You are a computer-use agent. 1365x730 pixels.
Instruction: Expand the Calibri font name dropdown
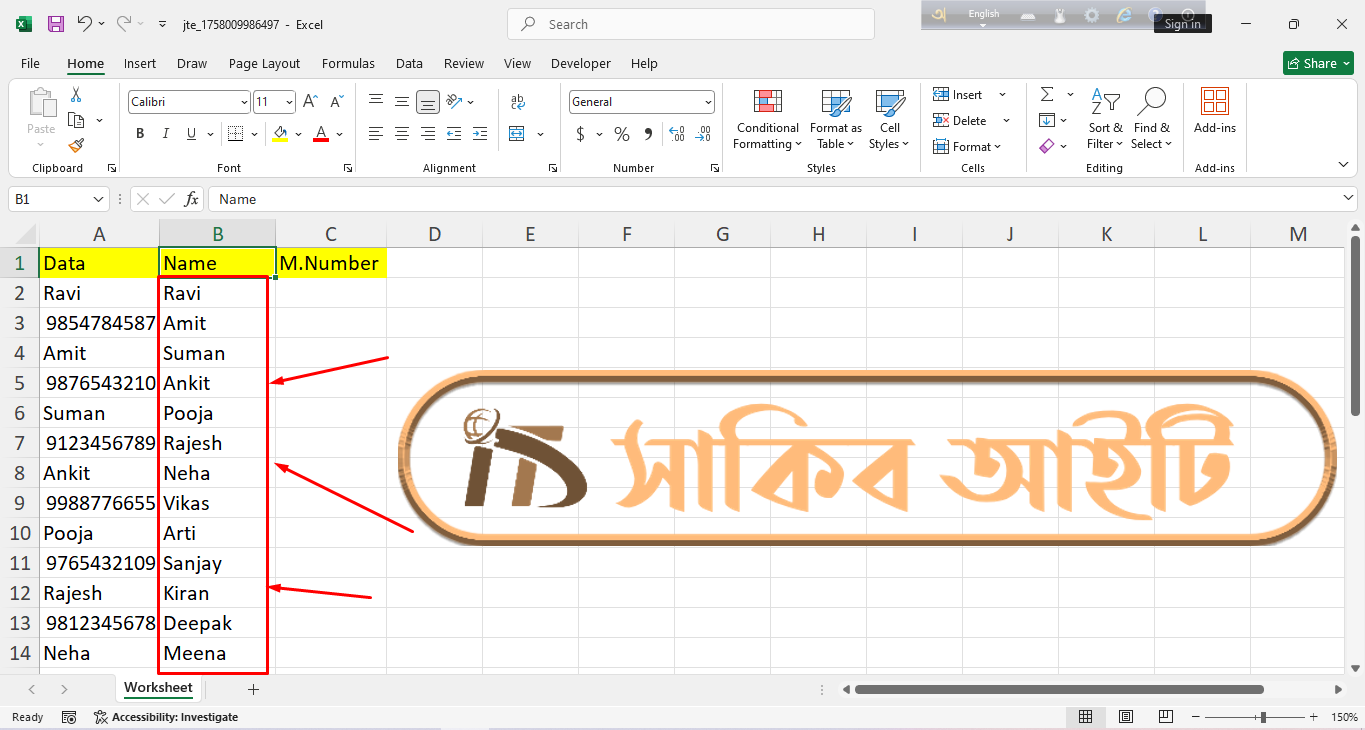tap(244, 102)
